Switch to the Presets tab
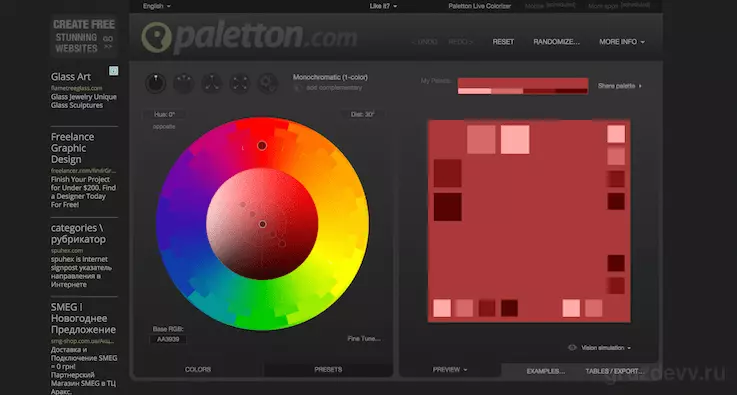The height and width of the screenshot is (395, 737). [328, 370]
